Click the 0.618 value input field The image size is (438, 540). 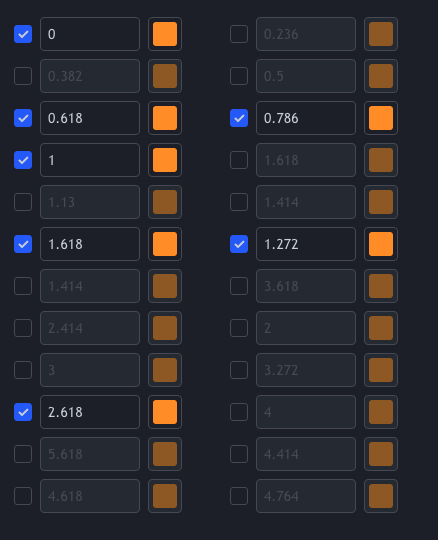(90, 118)
